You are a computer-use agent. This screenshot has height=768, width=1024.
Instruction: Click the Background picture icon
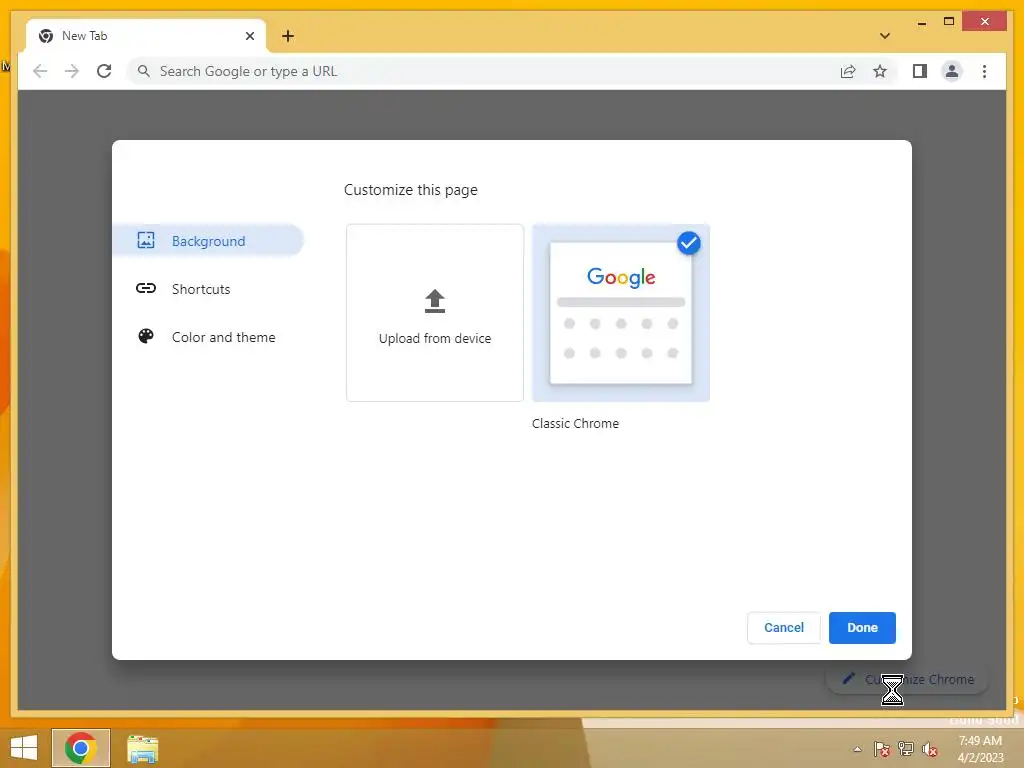(146, 240)
